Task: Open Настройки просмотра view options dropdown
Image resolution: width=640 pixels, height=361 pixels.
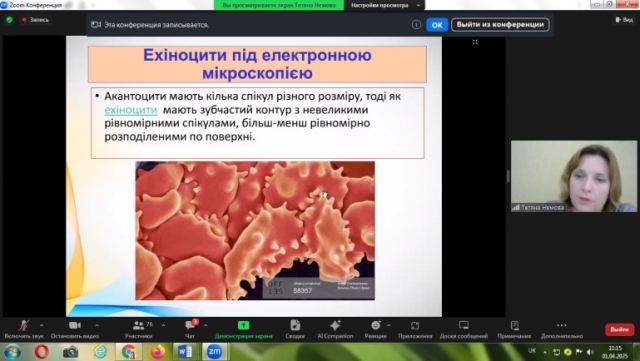Action: tap(385, 5)
